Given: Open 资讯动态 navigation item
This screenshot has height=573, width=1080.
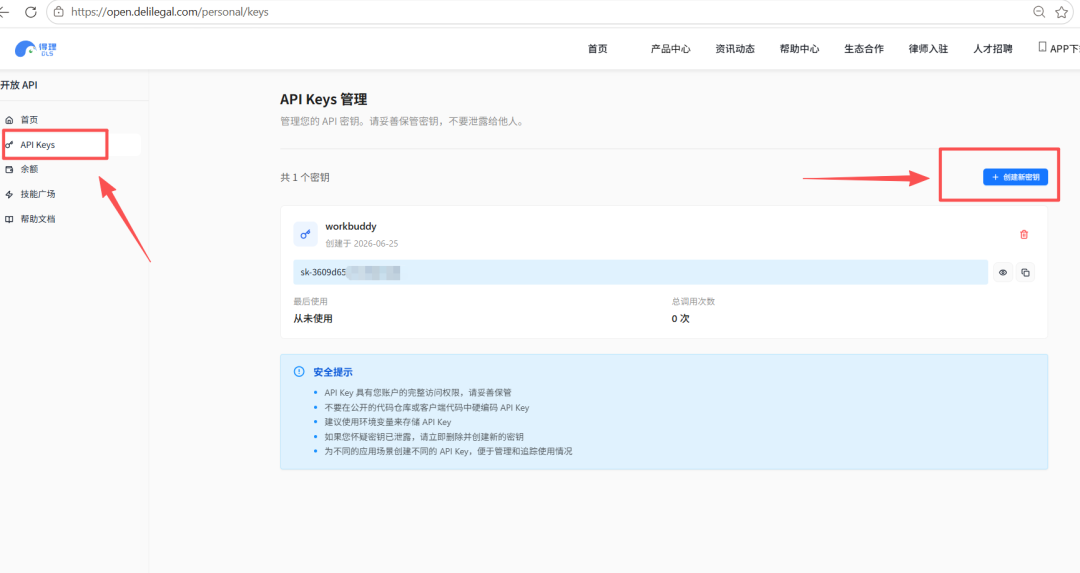Looking at the screenshot, I should [735, 49].
